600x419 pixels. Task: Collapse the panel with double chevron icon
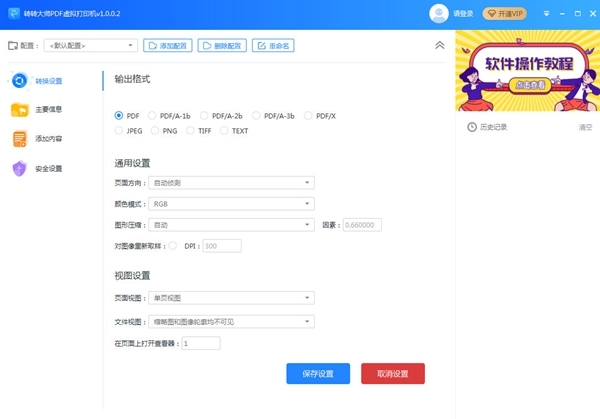tap(440, 45)
